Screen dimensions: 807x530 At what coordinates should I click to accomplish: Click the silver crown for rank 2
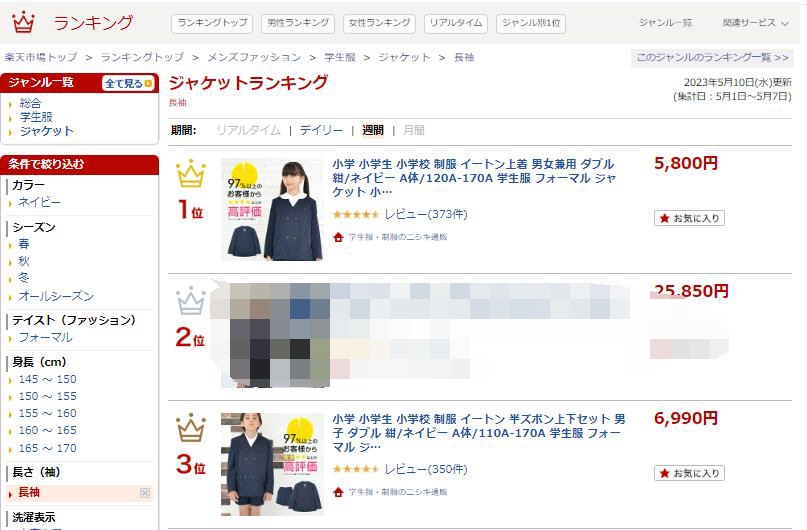coord(190,301)
